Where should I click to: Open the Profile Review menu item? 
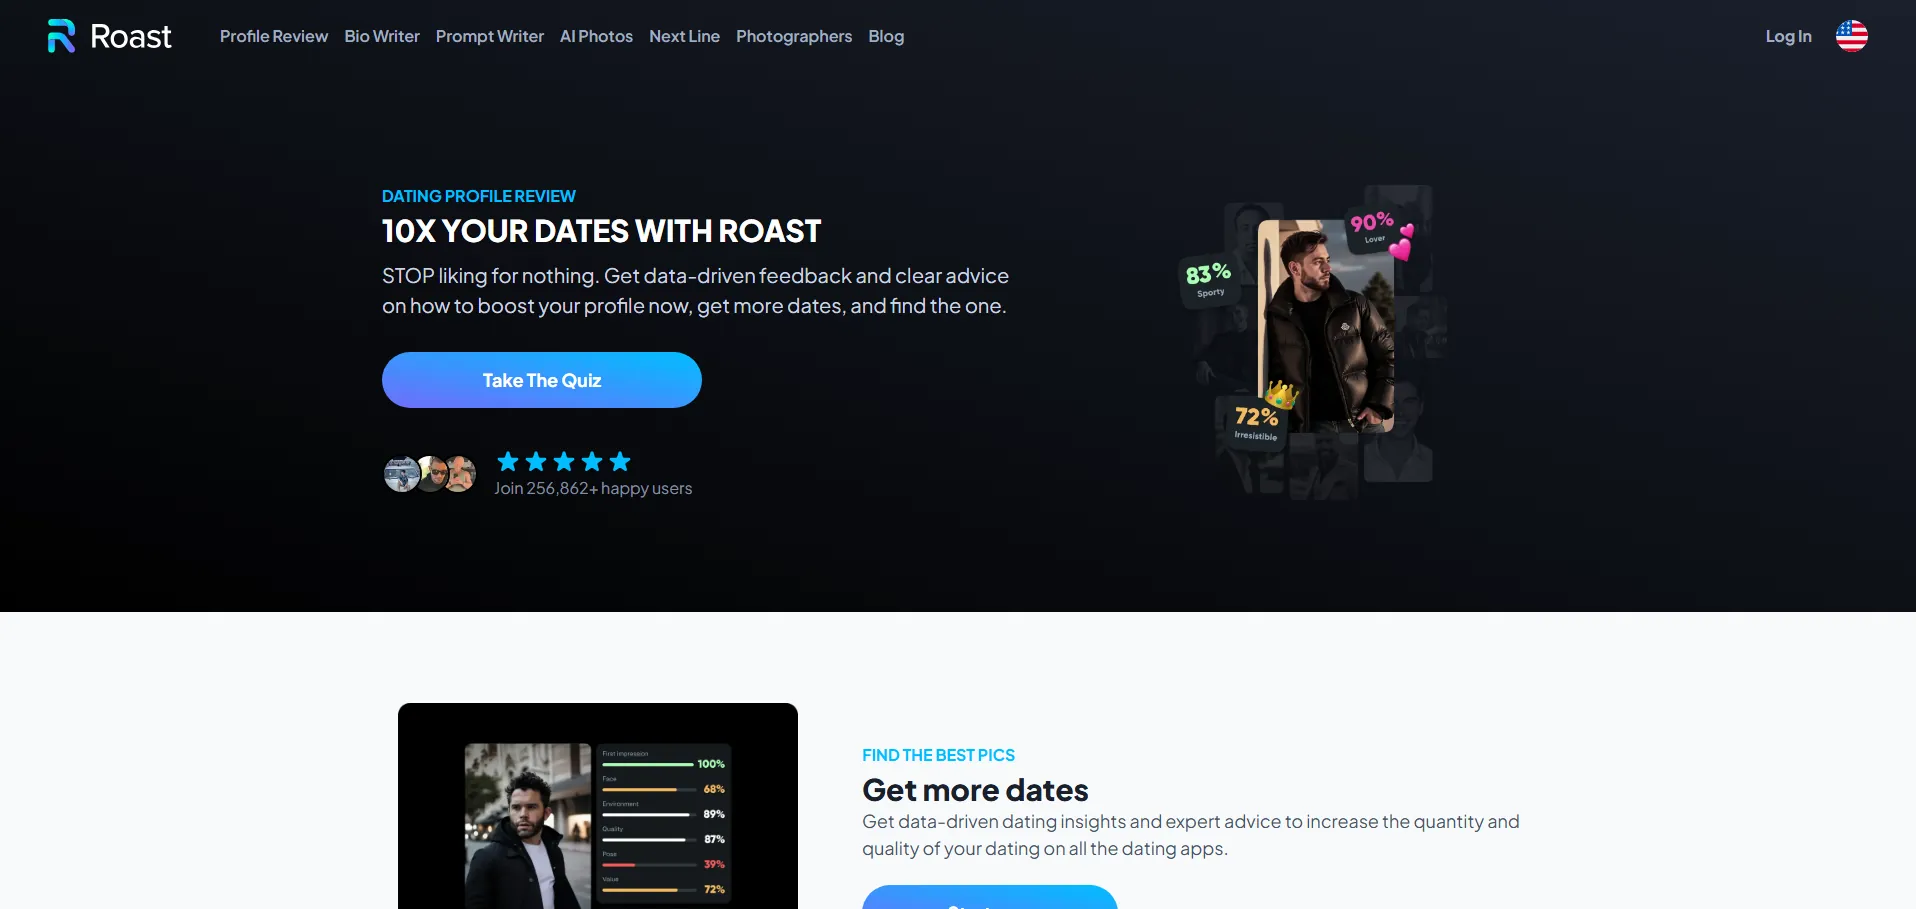point(274,36)
